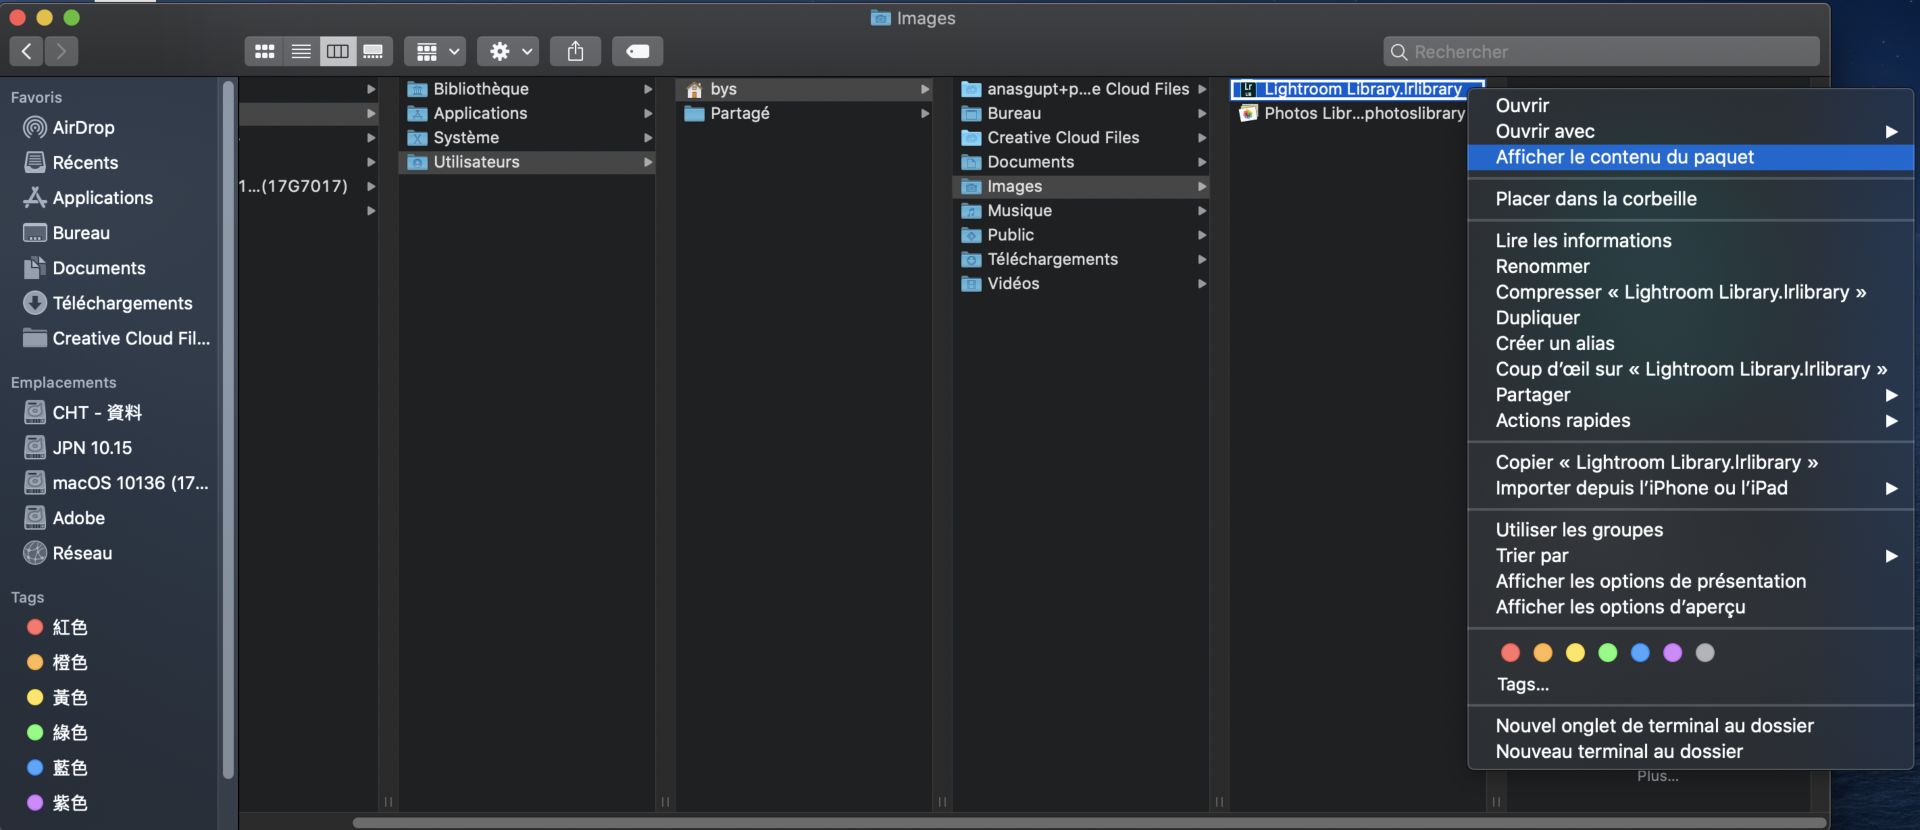Filter by the green 綠色 sidebar tag
Viewport: 1920px width, 830px height.
click(57, 732)
